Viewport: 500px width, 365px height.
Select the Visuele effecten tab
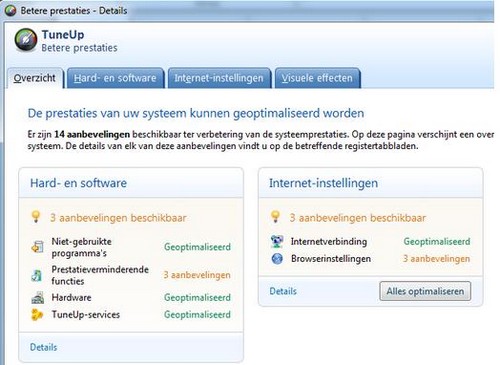point(317,78)
